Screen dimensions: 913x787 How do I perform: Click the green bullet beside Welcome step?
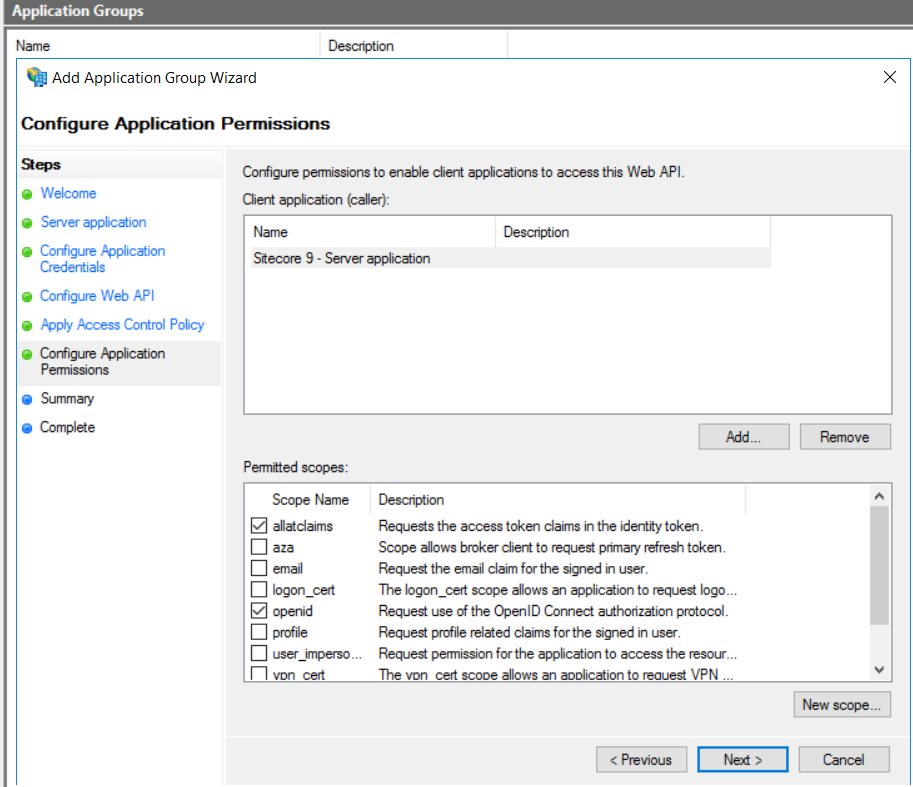(27, 194)
